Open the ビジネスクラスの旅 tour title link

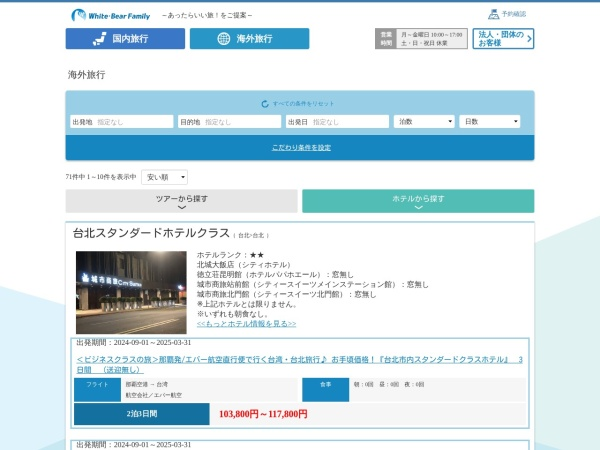click(300, 365)
